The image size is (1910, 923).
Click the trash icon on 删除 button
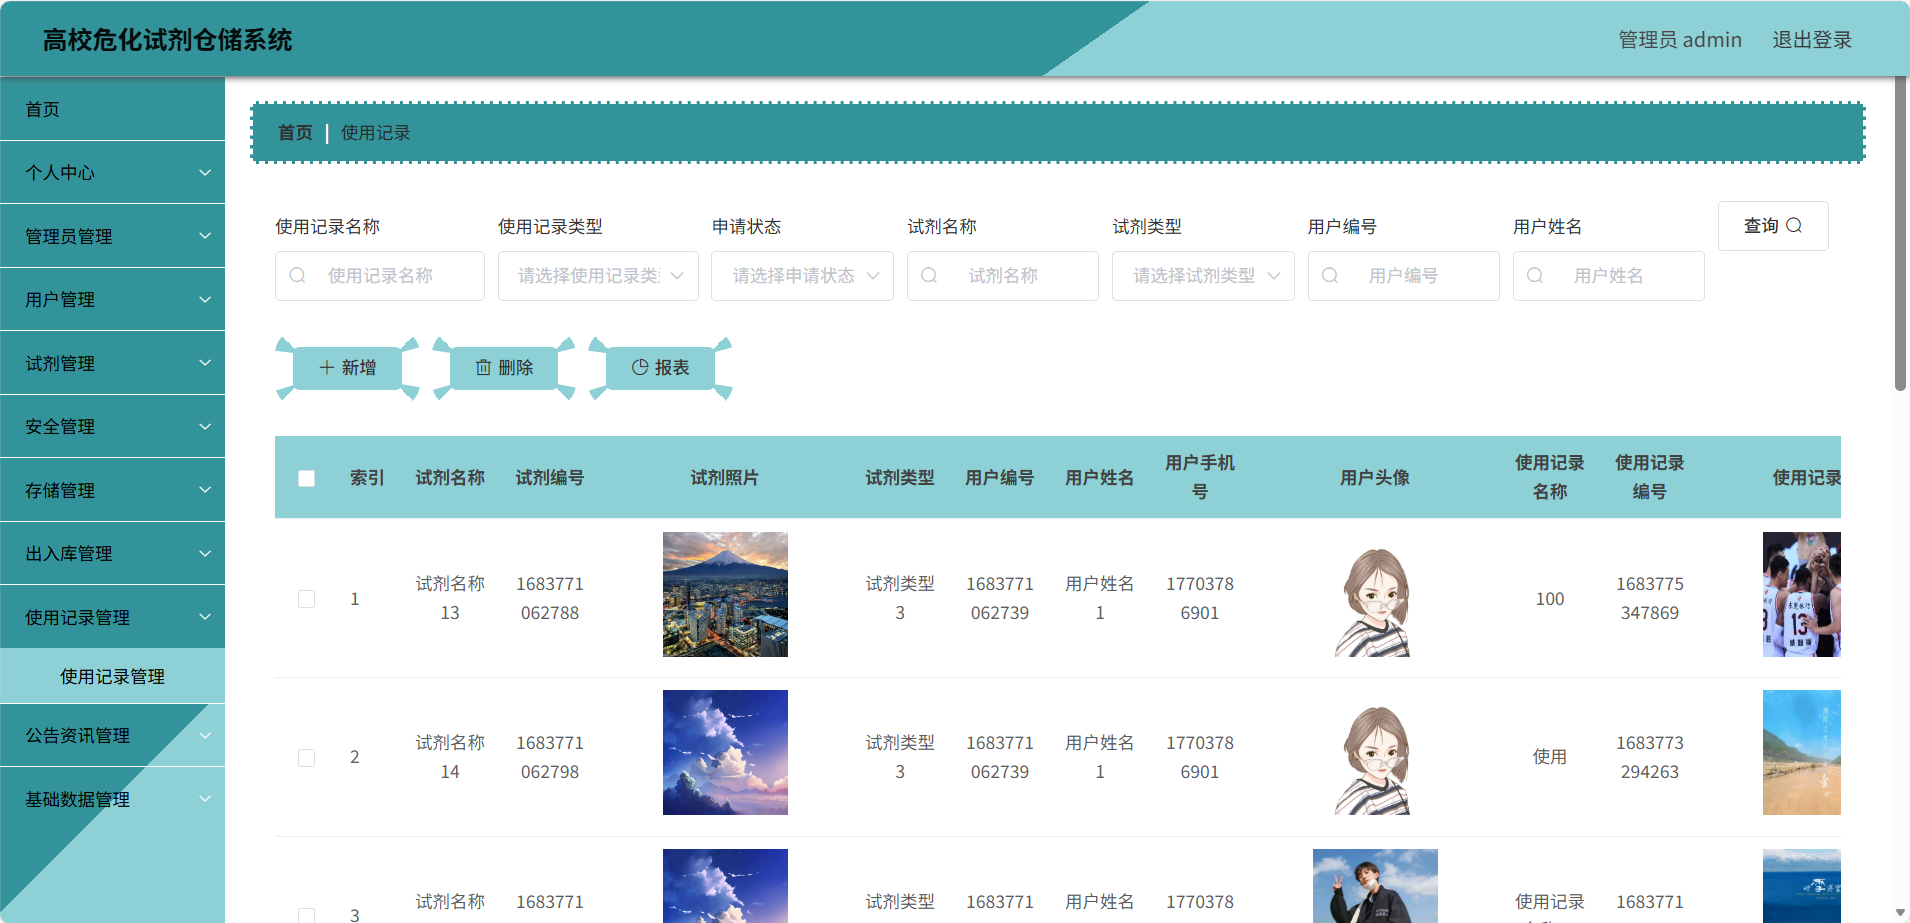[x=483, y=368]
